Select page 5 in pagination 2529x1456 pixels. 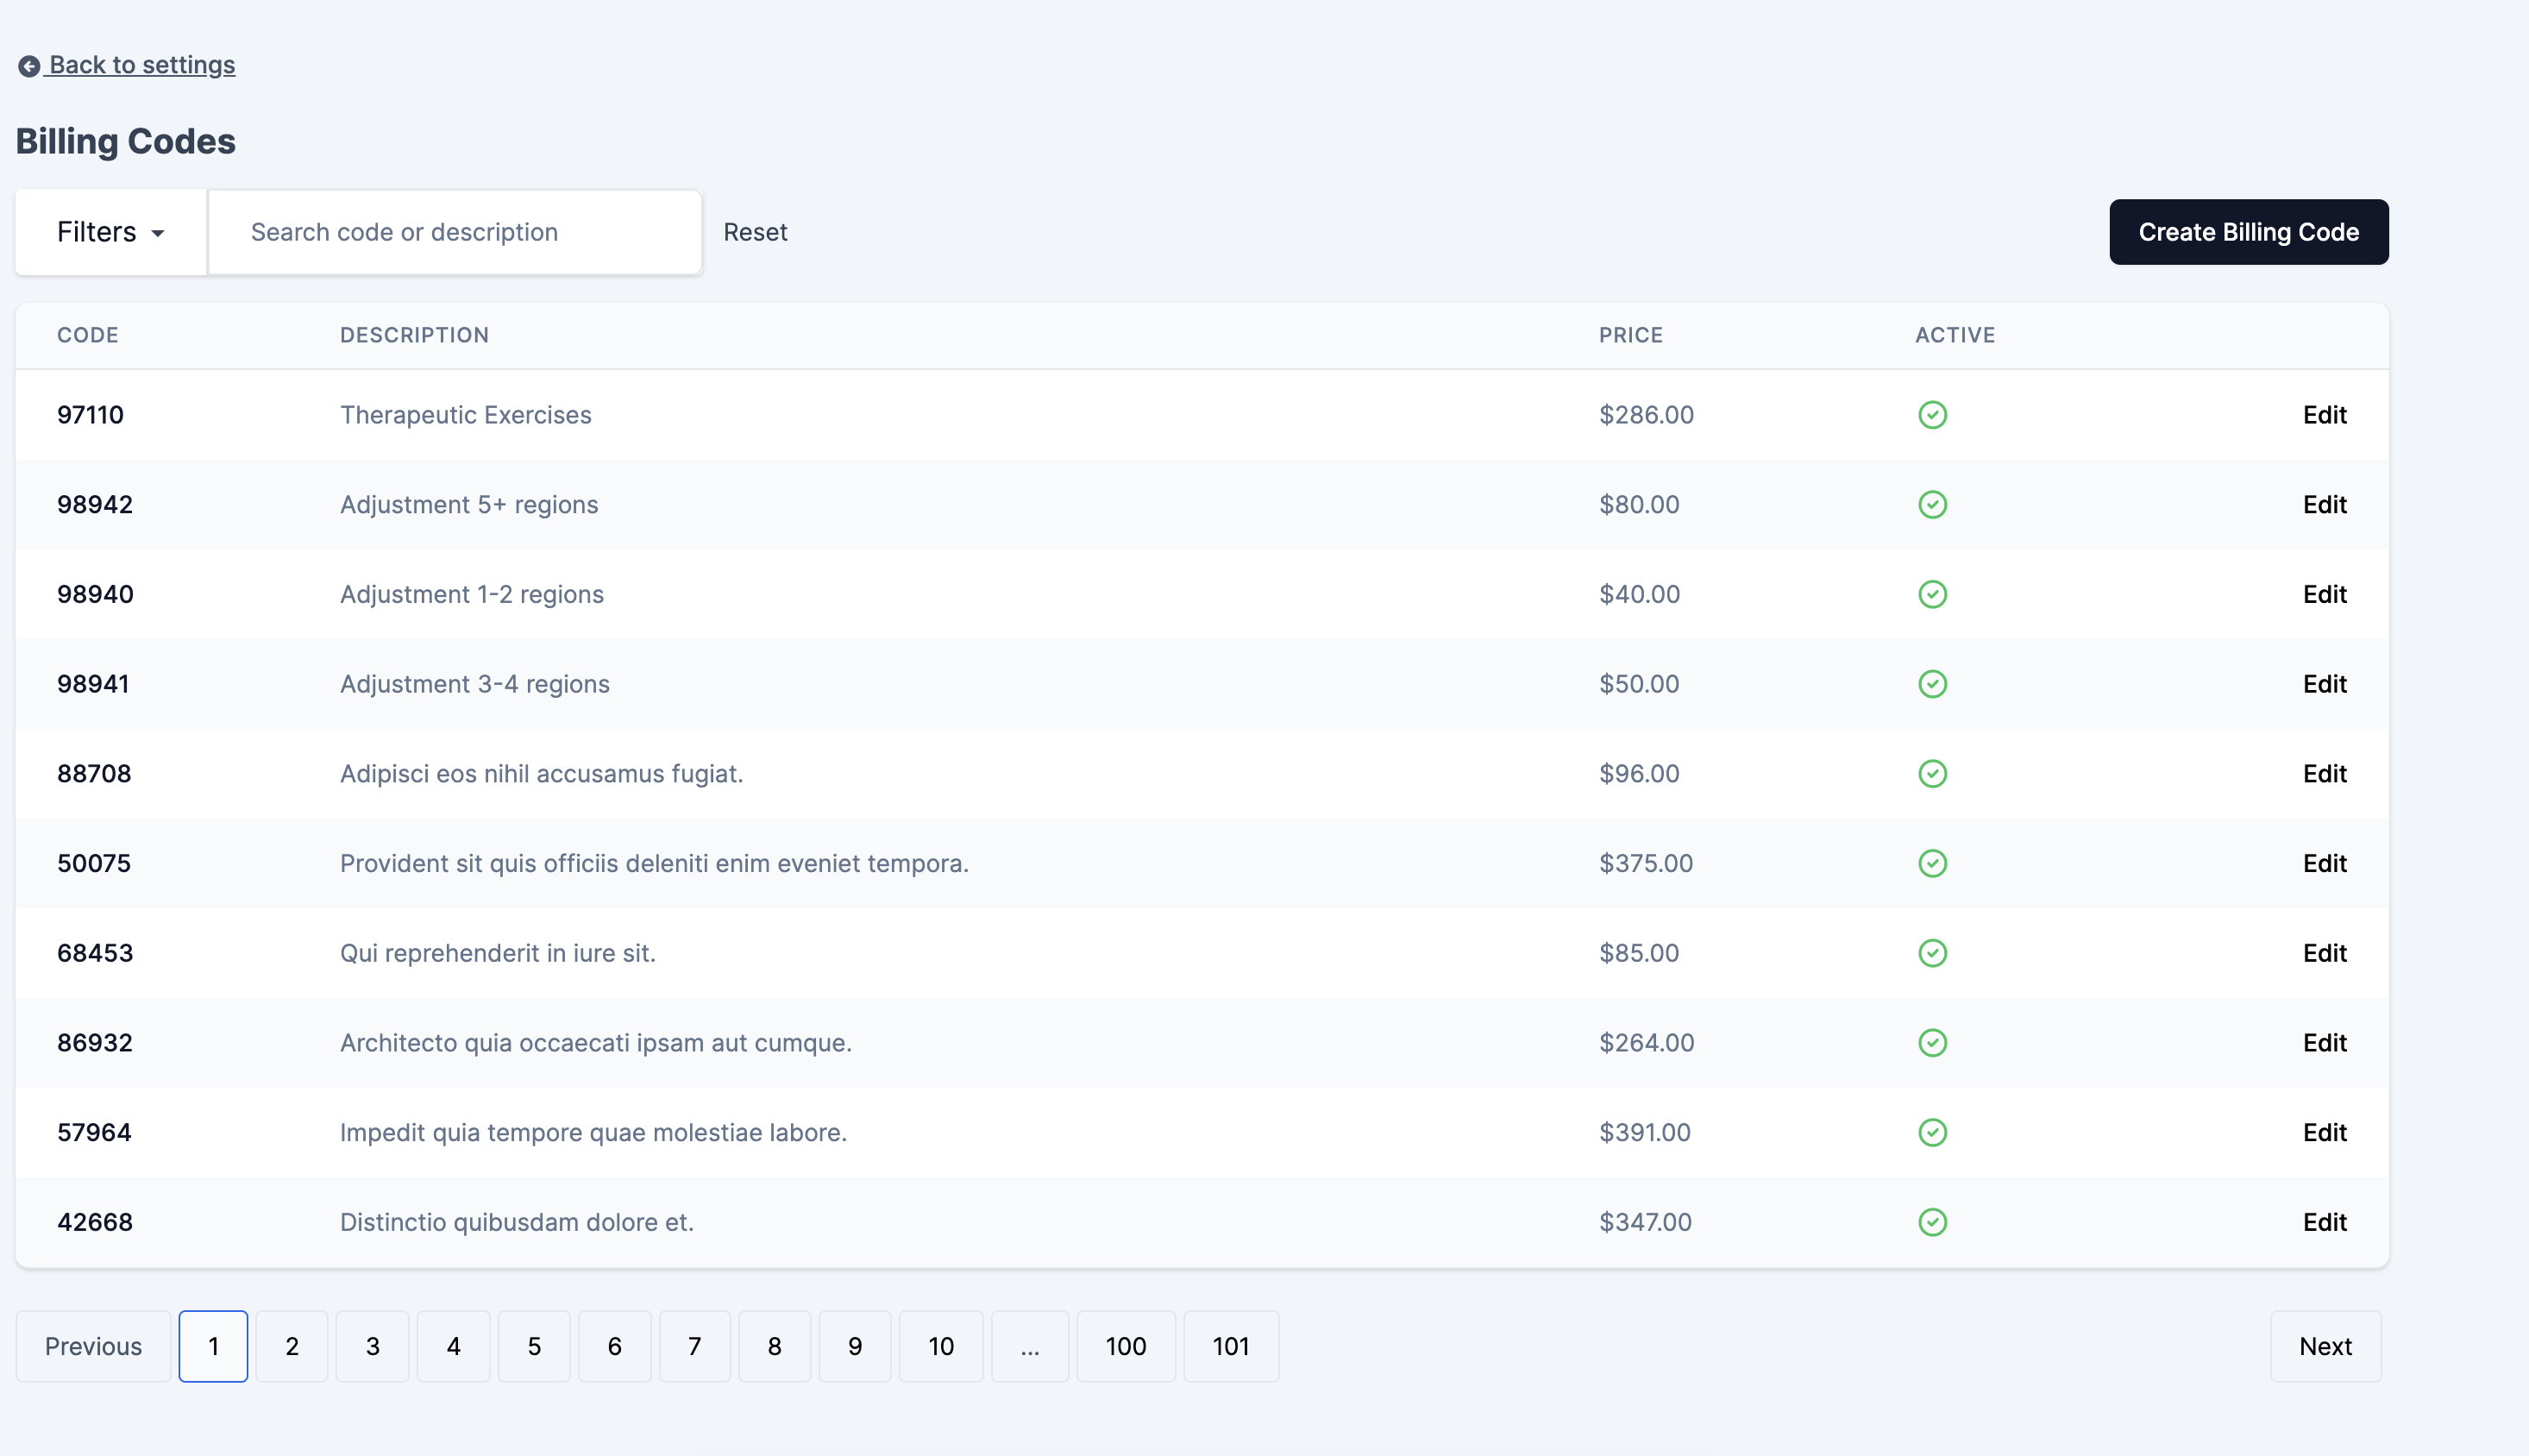[x=534, y=1346]
